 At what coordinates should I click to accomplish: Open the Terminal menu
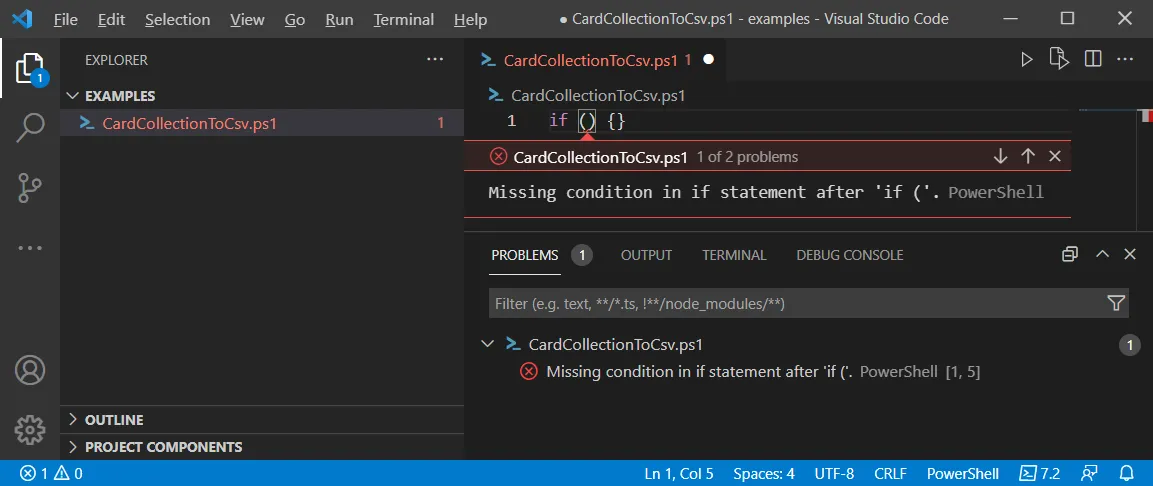point(404,19)
